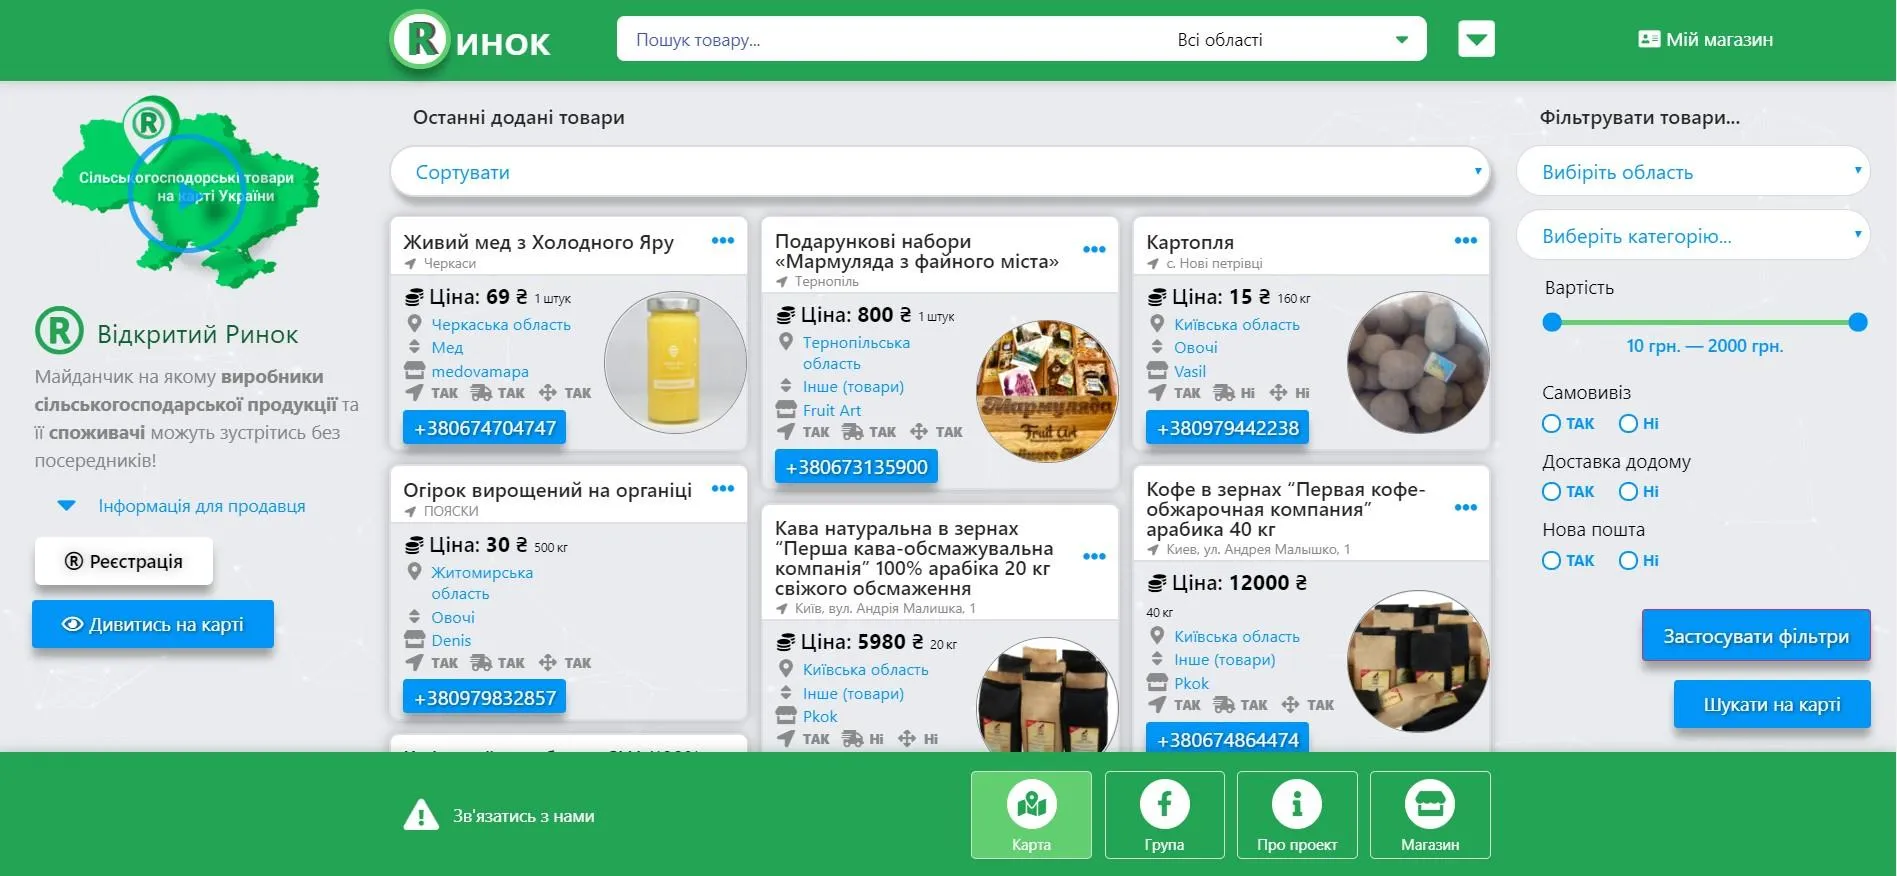
Task: Open the Вибіріть область dropdown
Action: [x=1693, y=172]
